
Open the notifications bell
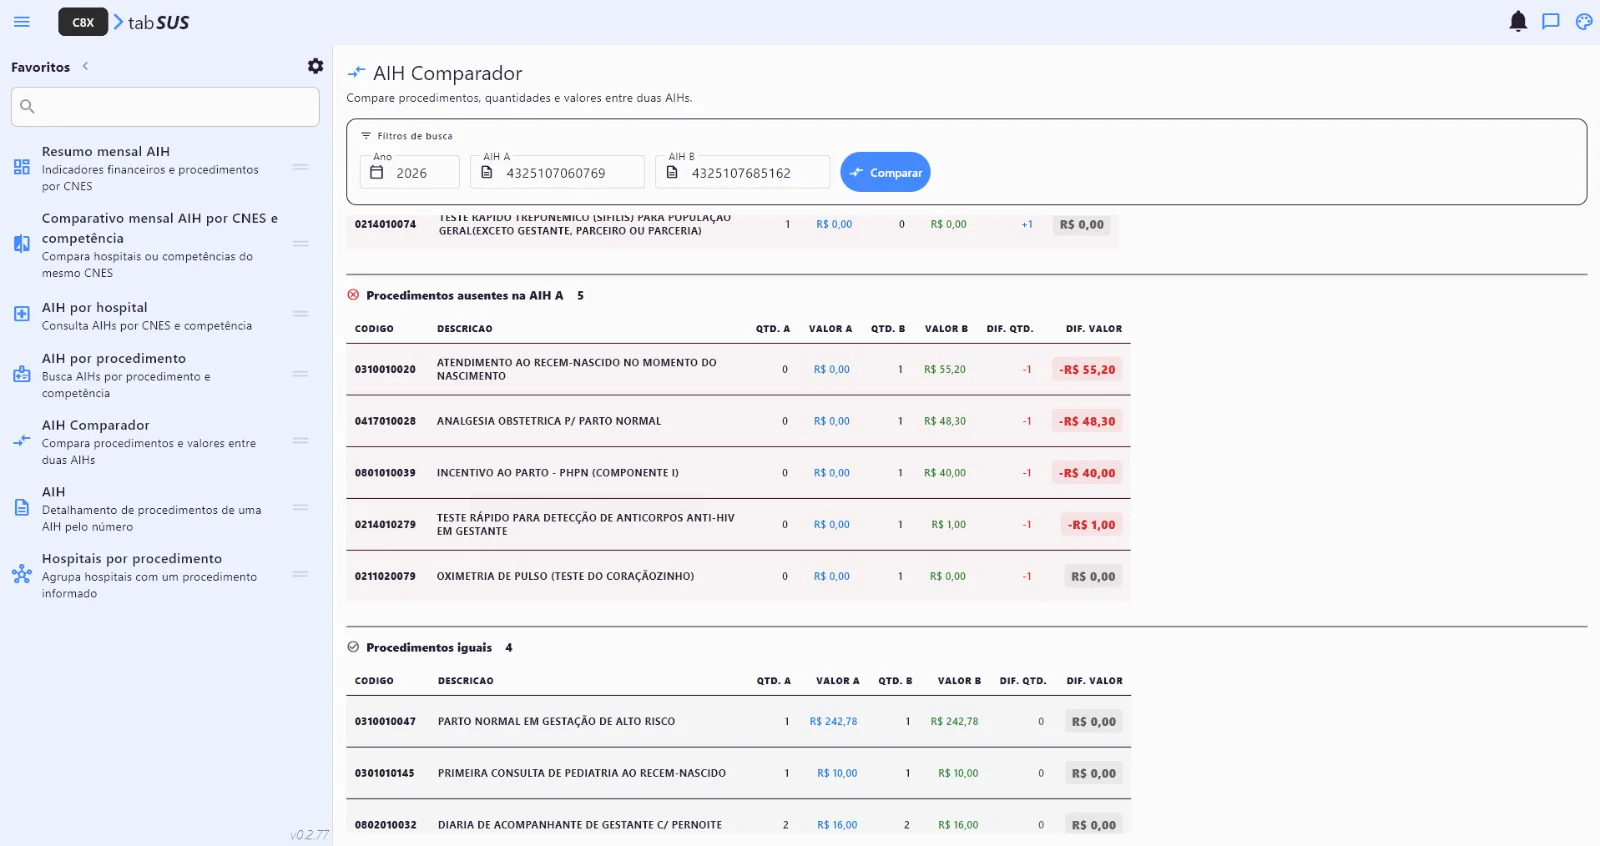(x=1518, y=21)
